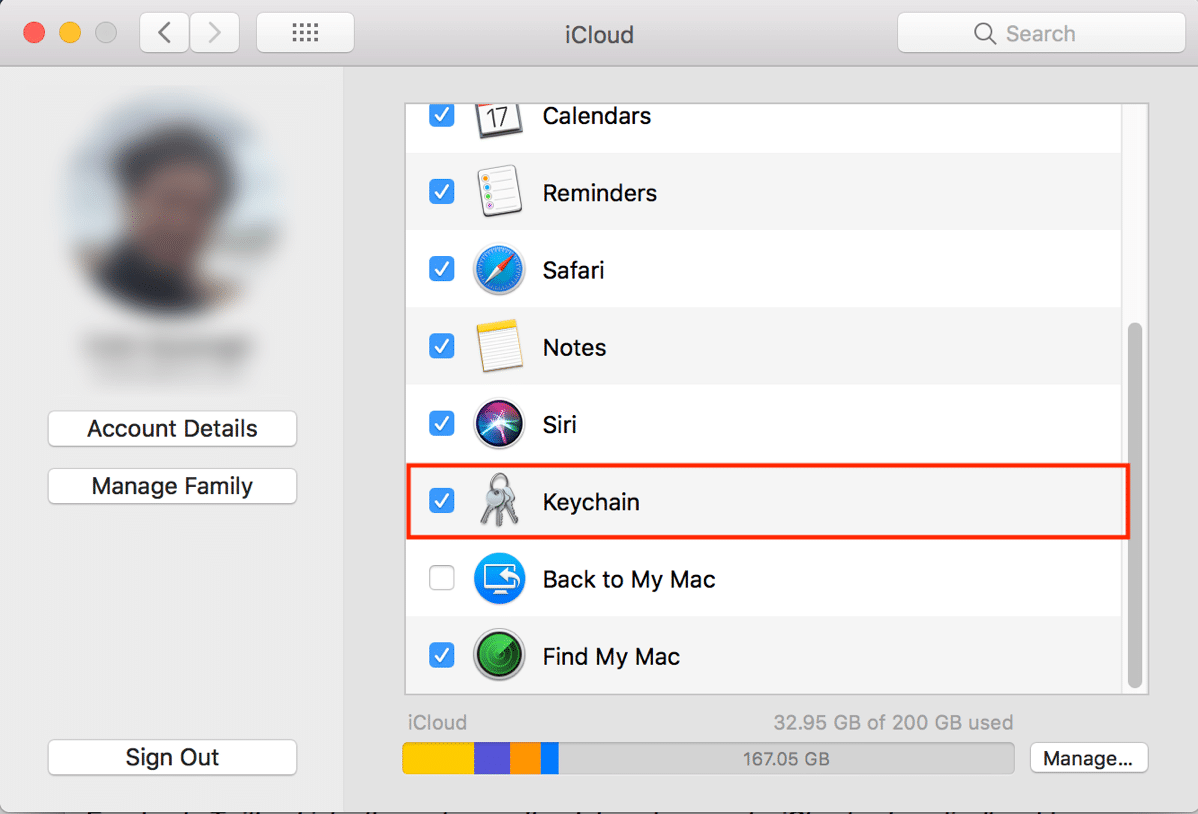
Task: Uncheck the Keychain checkbox
Action: tap(442, 501)
